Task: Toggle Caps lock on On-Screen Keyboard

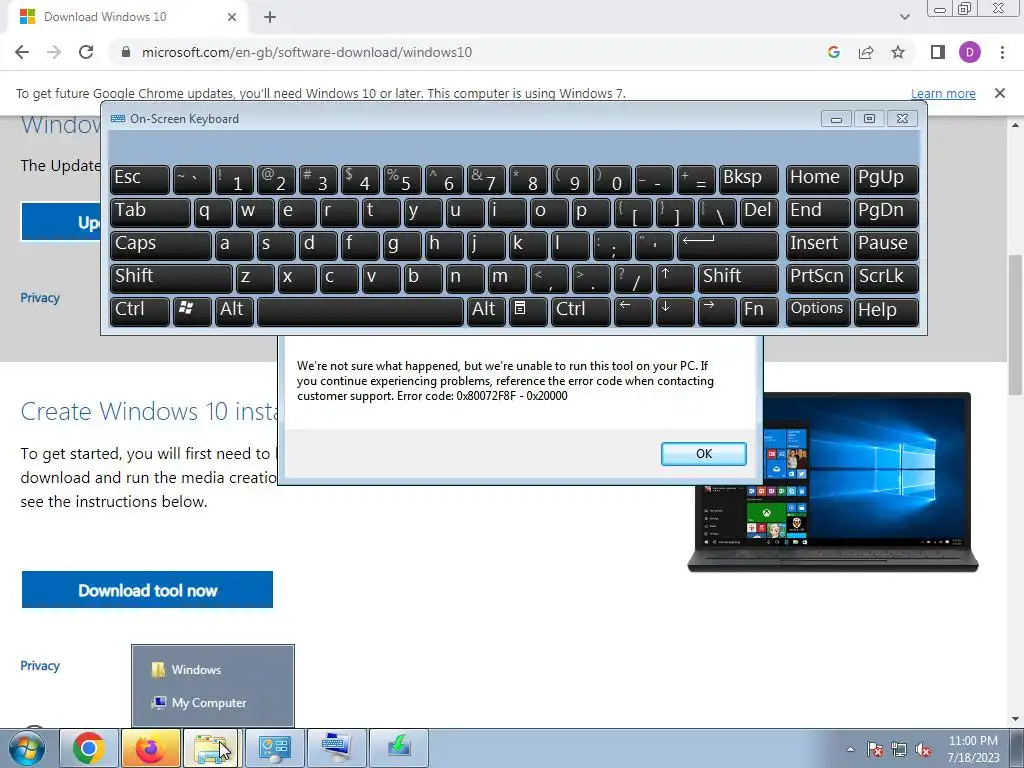Action: tap(161, 246)
